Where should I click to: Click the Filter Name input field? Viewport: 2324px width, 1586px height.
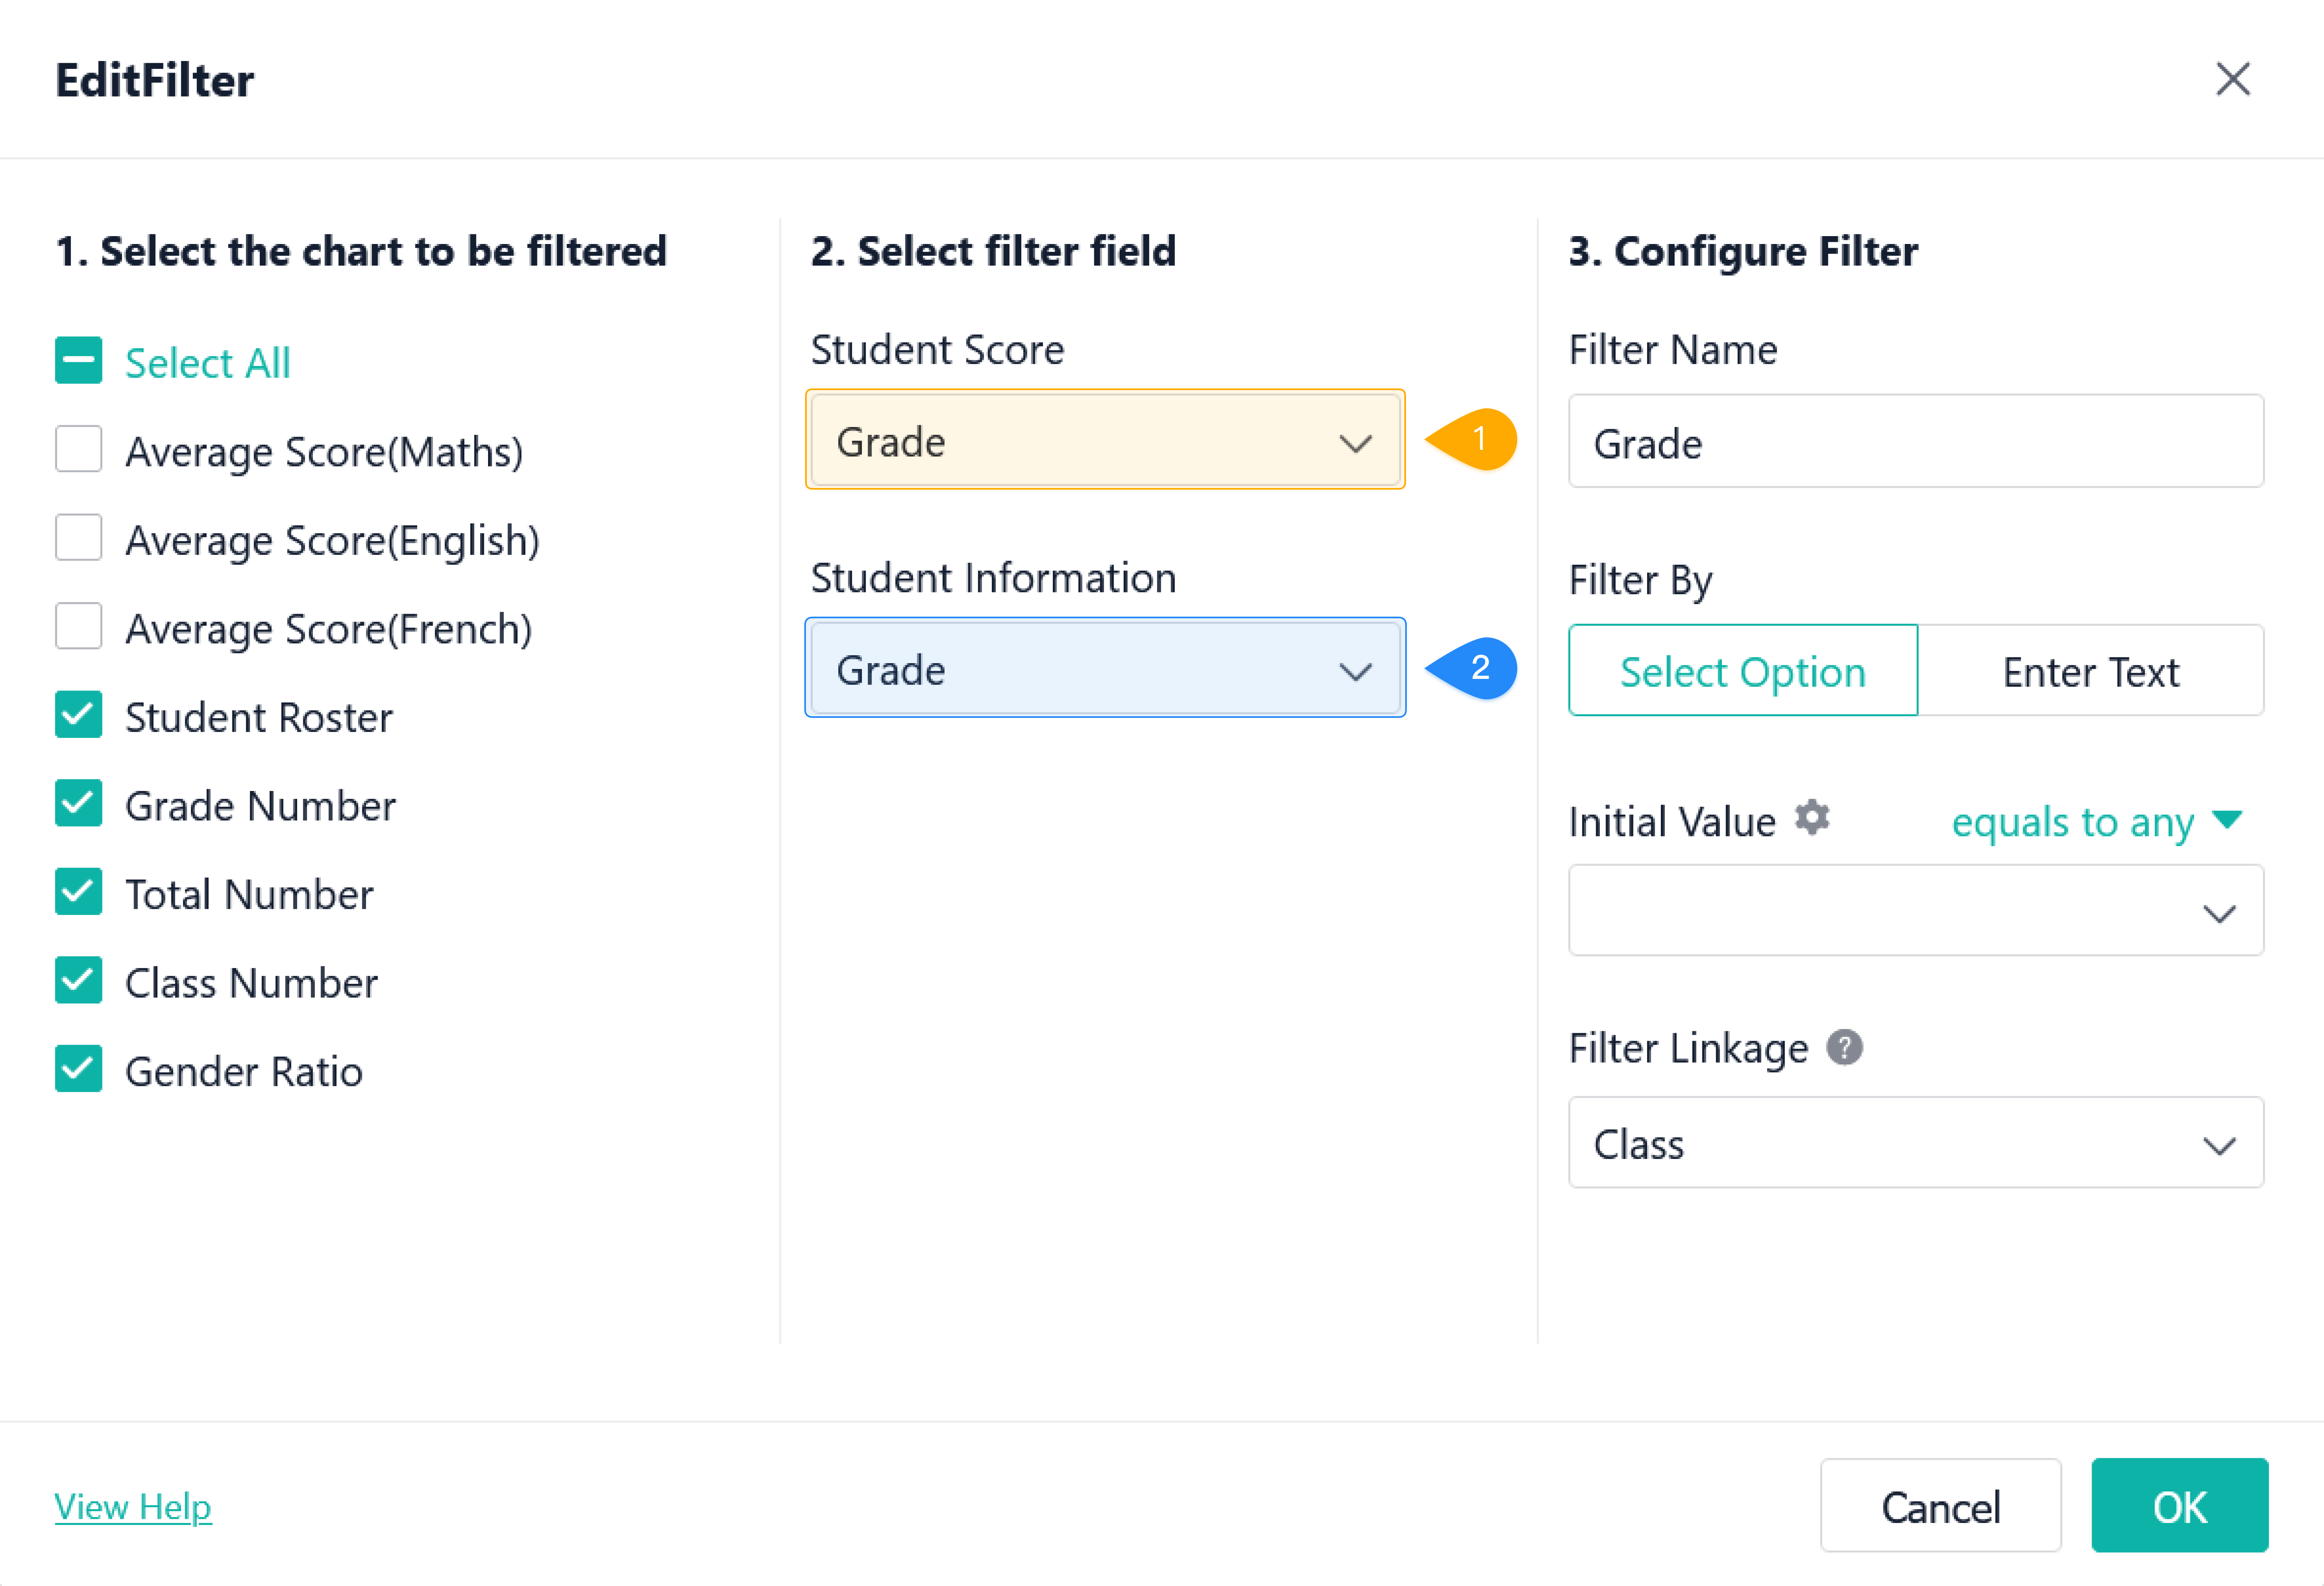click(x=1915, y=442)
